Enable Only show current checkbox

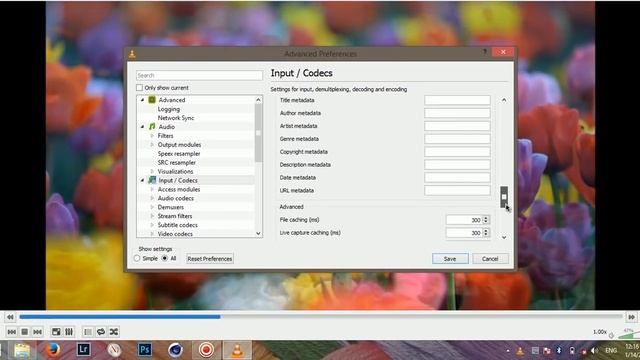point(140,88)
